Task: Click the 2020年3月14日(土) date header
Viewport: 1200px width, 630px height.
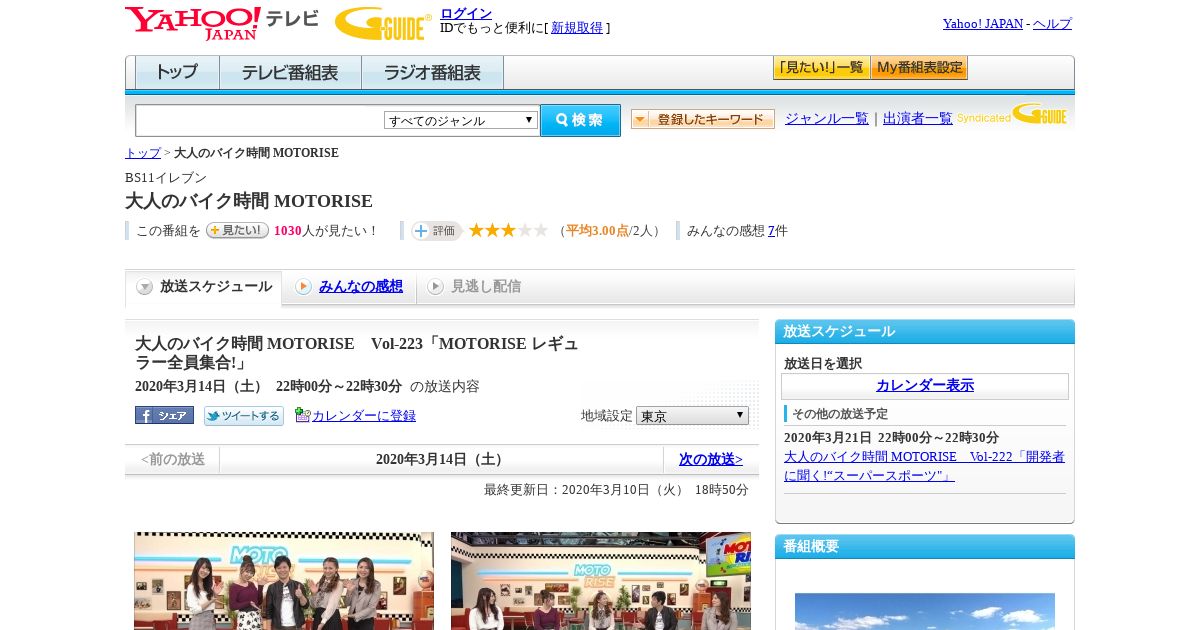Action: click(441, 459)
